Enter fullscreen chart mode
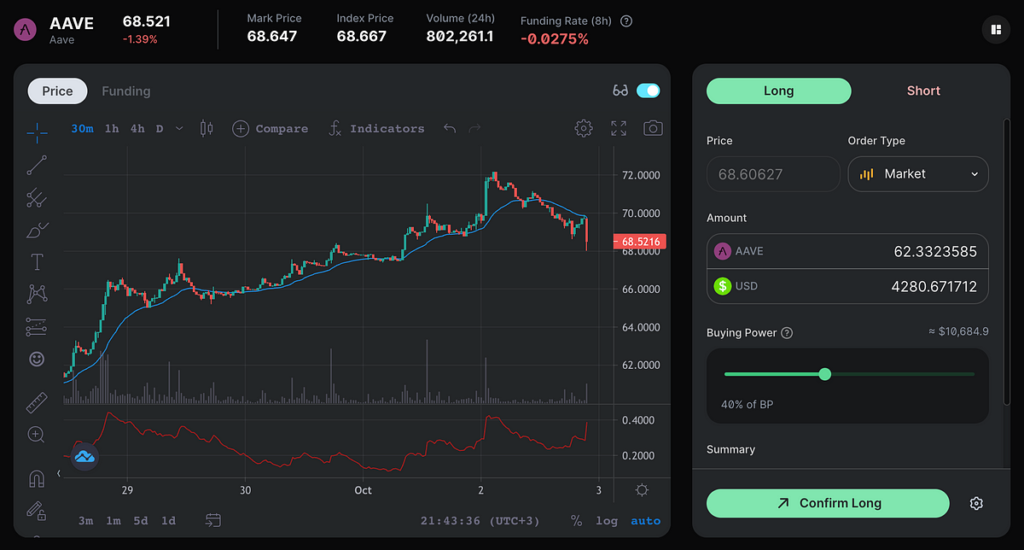The height and width of the screenshot is (550, 1024). pyautogui.click(x=618, y=128)
